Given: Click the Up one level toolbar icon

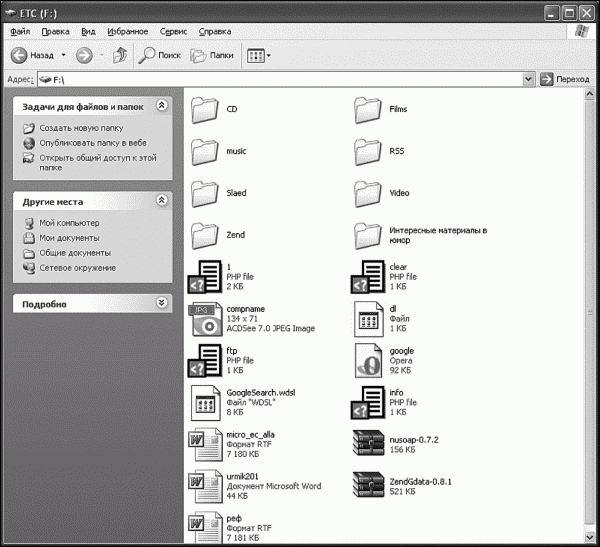Looking at the screenshot, I should pyautogui.click(x=120, y=56).
